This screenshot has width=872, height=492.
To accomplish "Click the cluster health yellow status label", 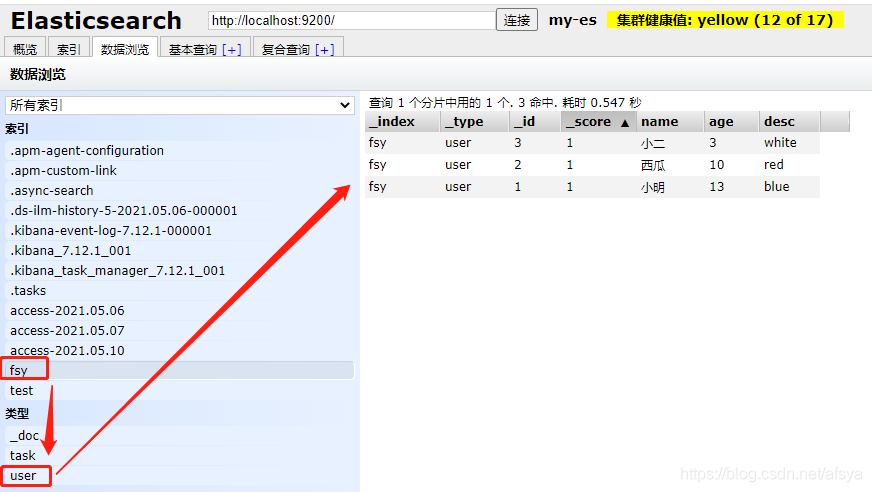I will (x=725, y=20).
